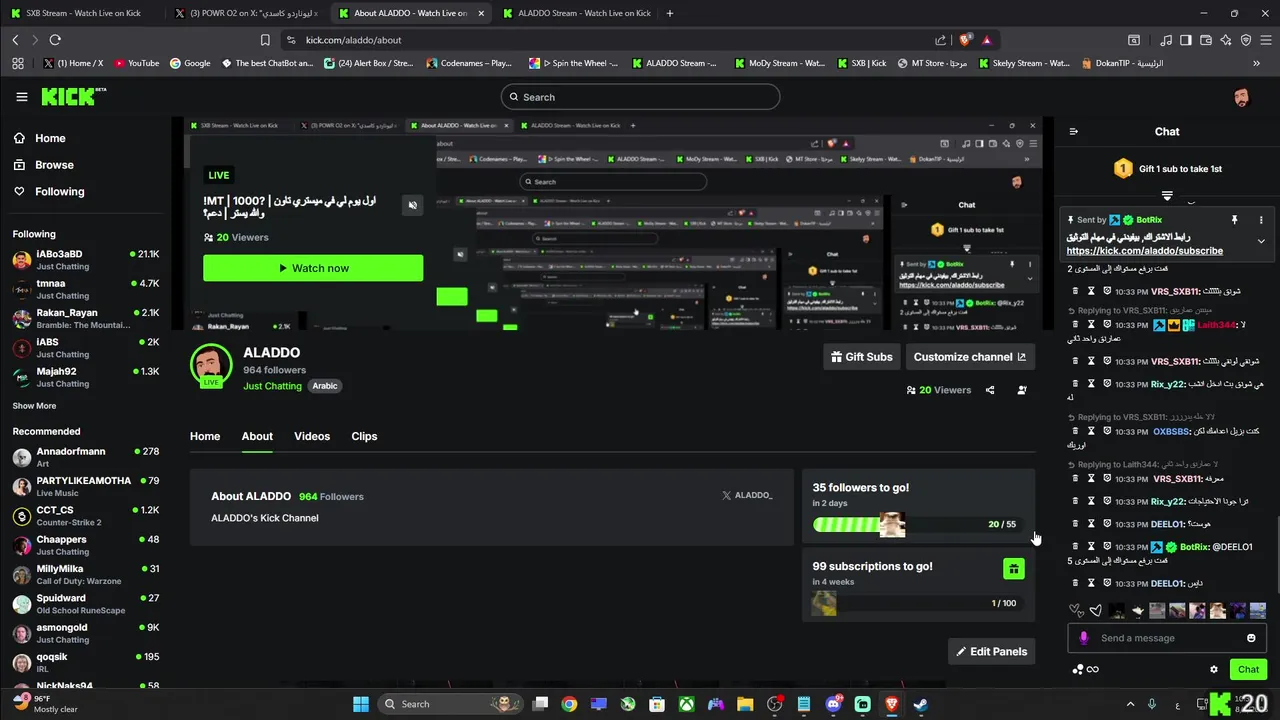
Task: Click the Arabic language tag
Action: pyautogui.click(x=325, y=386)
